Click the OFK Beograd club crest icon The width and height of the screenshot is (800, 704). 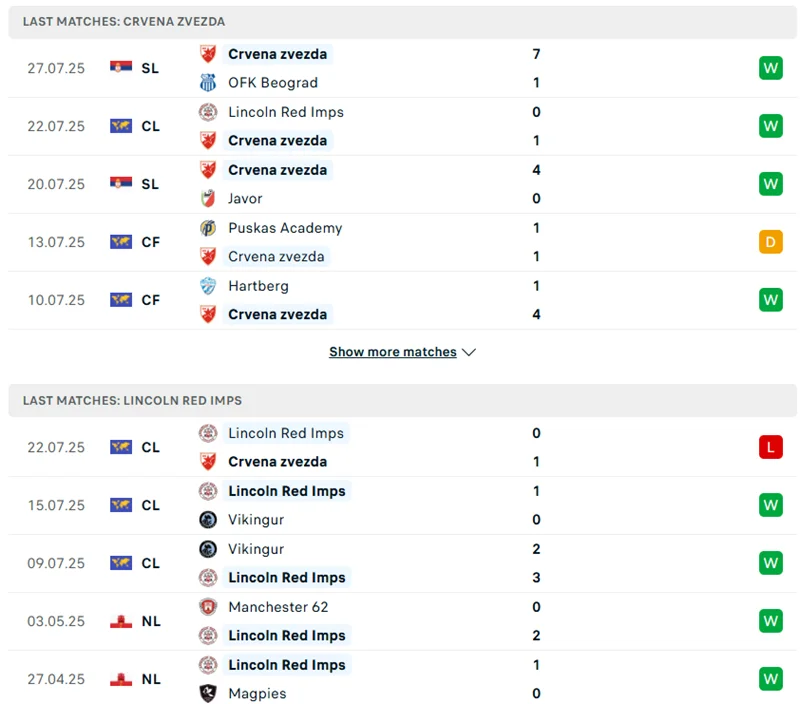point(208,83)
